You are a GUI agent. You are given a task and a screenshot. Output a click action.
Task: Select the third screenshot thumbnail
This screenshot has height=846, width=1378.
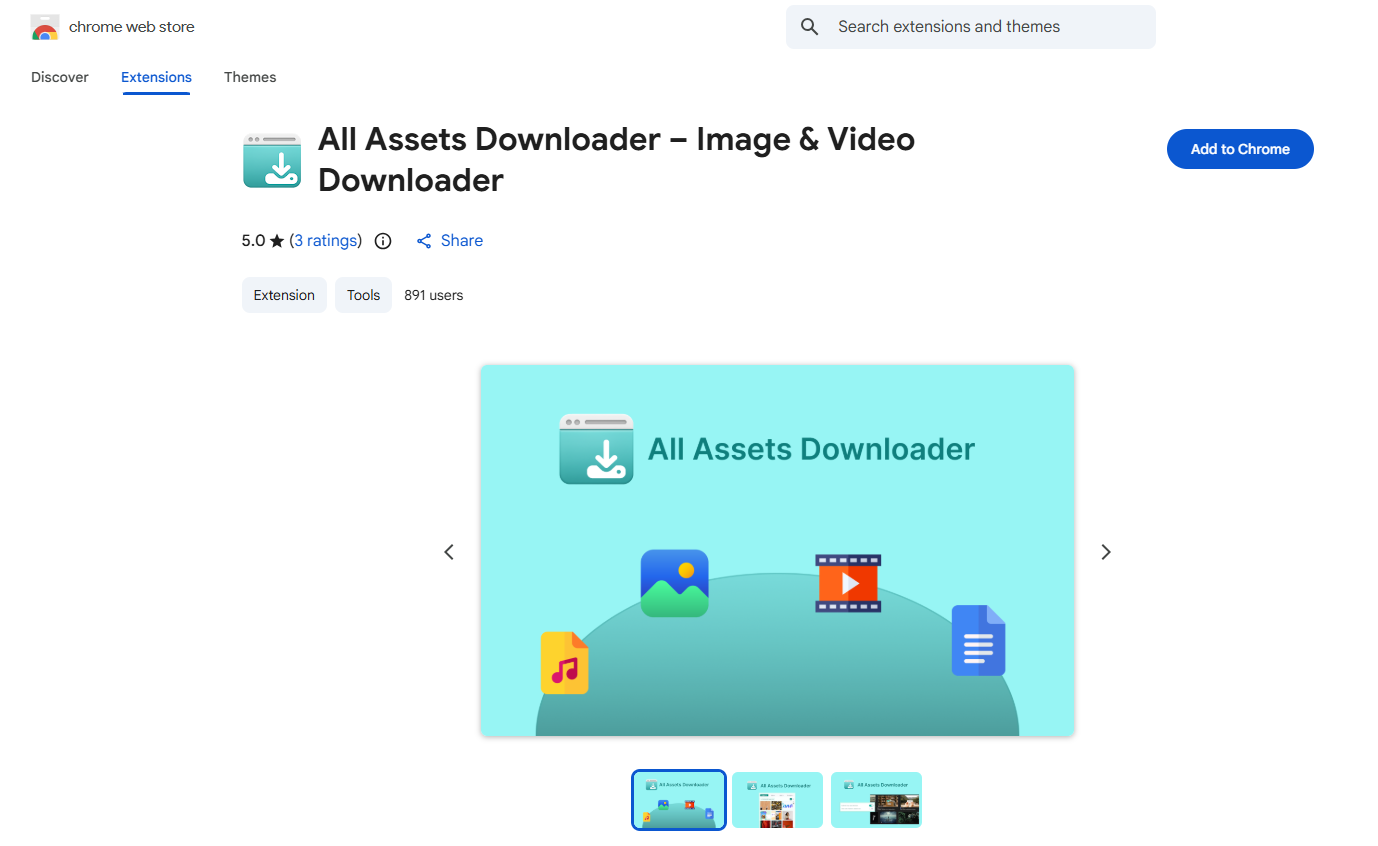[x=876, y=800]
